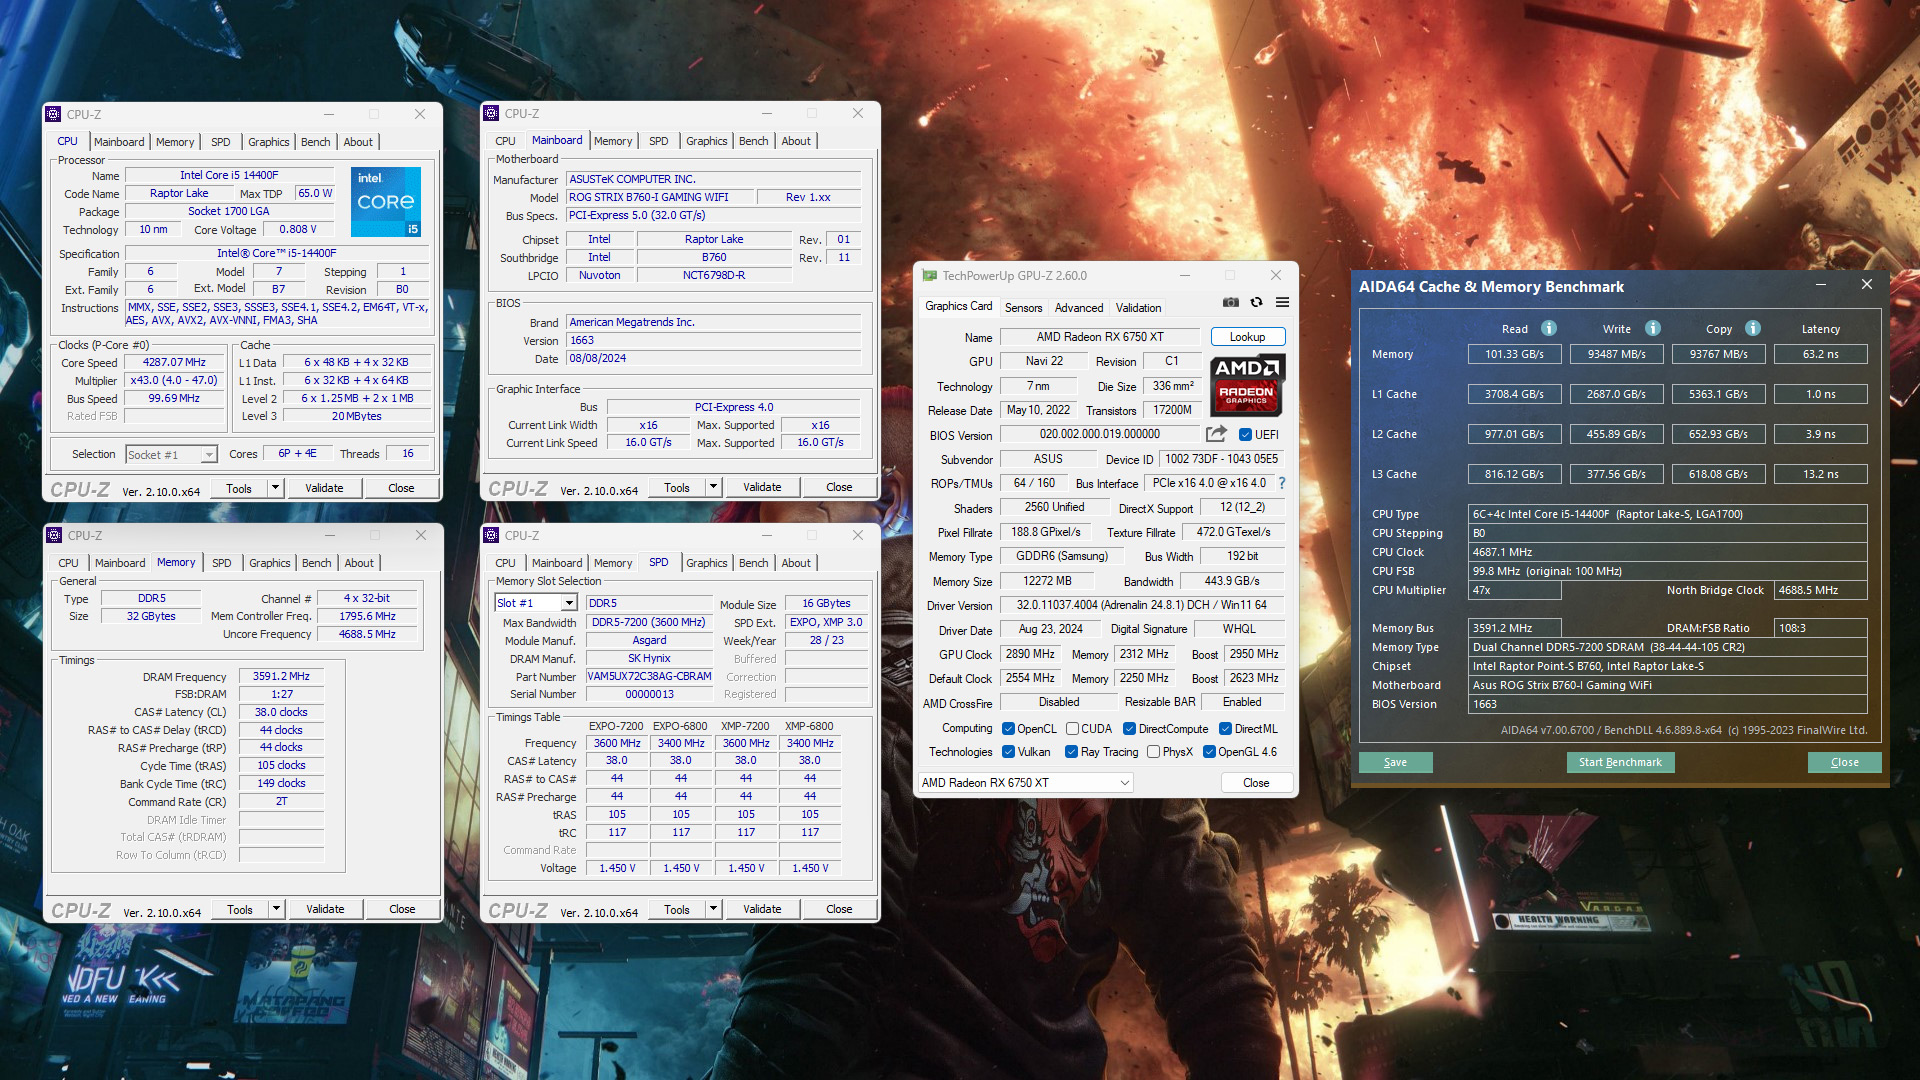Click the GPU-Z title bar app icon

point(930,276)
